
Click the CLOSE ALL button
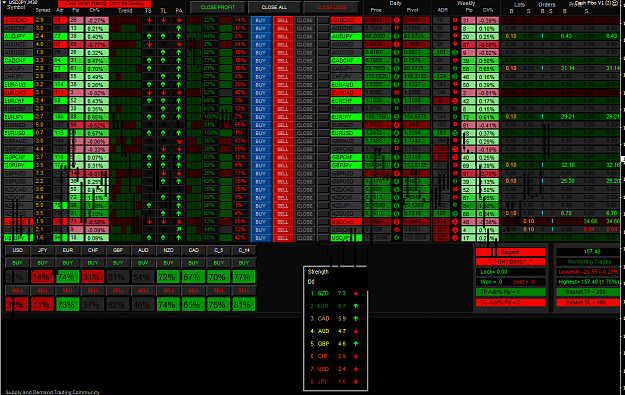[x=274, y=7]
